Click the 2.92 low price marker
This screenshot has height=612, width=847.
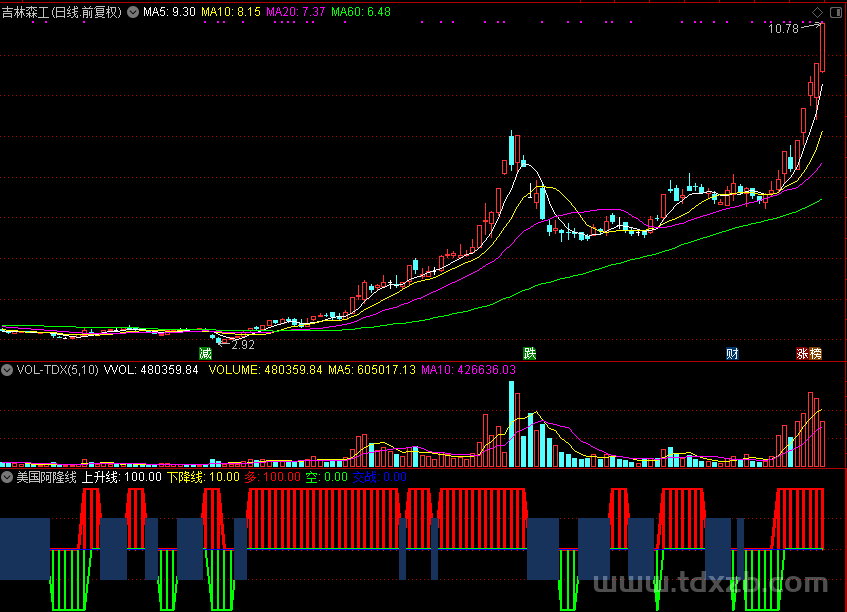[x=243, y=345]
